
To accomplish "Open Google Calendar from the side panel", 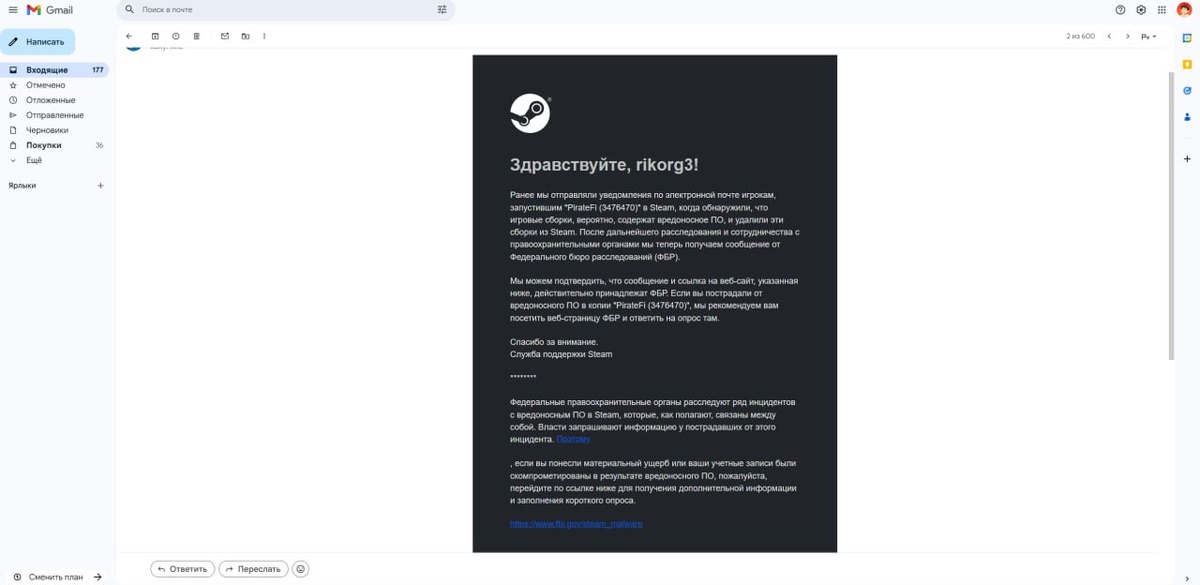I will [1186, 37].
